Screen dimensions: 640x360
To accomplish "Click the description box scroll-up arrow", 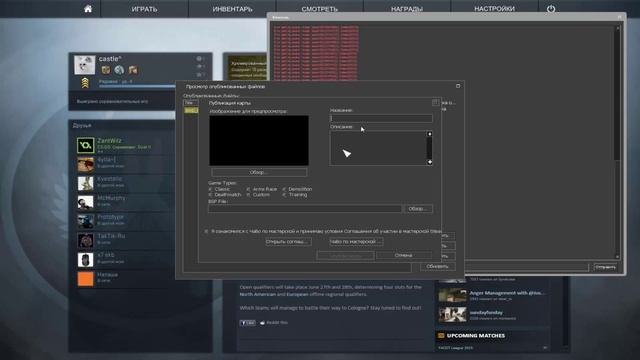I will (x=429, y=134).
